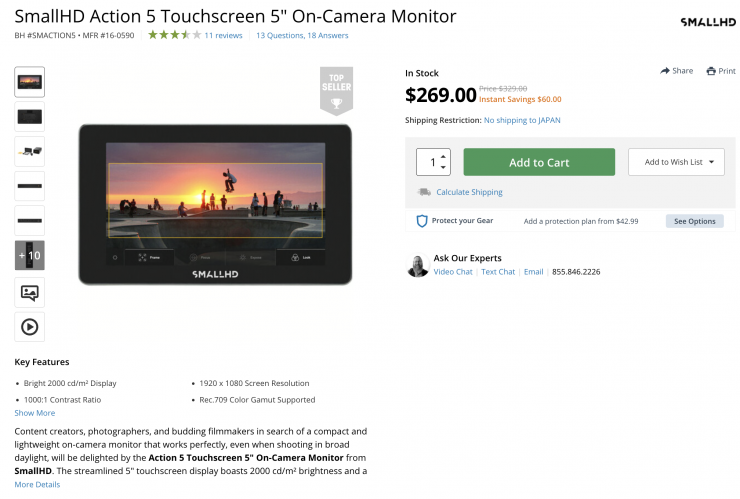Show the +10 more images thumbnail

point(30,255)
